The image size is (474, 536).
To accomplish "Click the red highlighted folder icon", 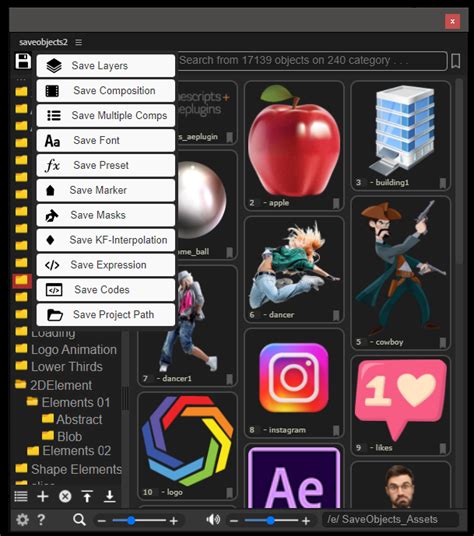I will [x=22, y=281].
